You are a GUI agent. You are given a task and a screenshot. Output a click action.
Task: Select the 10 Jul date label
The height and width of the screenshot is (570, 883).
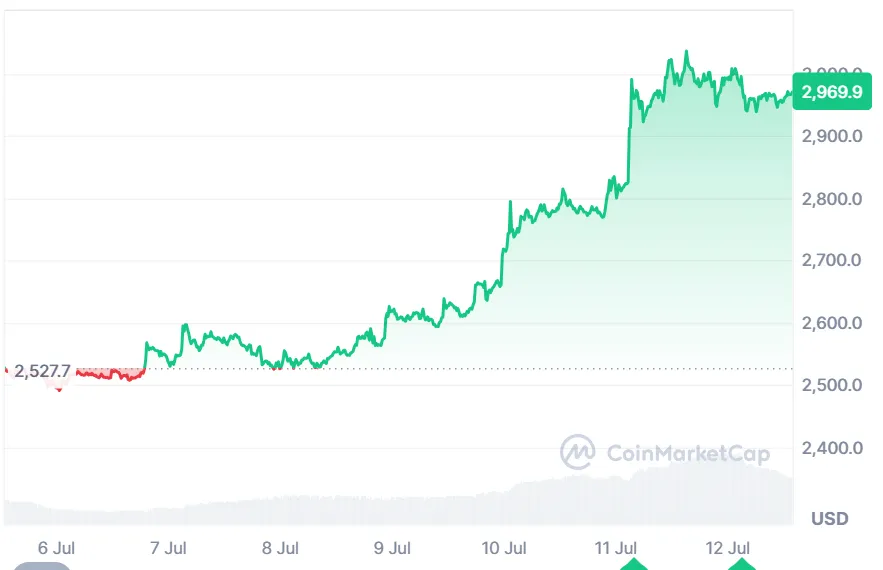[504, 548]
